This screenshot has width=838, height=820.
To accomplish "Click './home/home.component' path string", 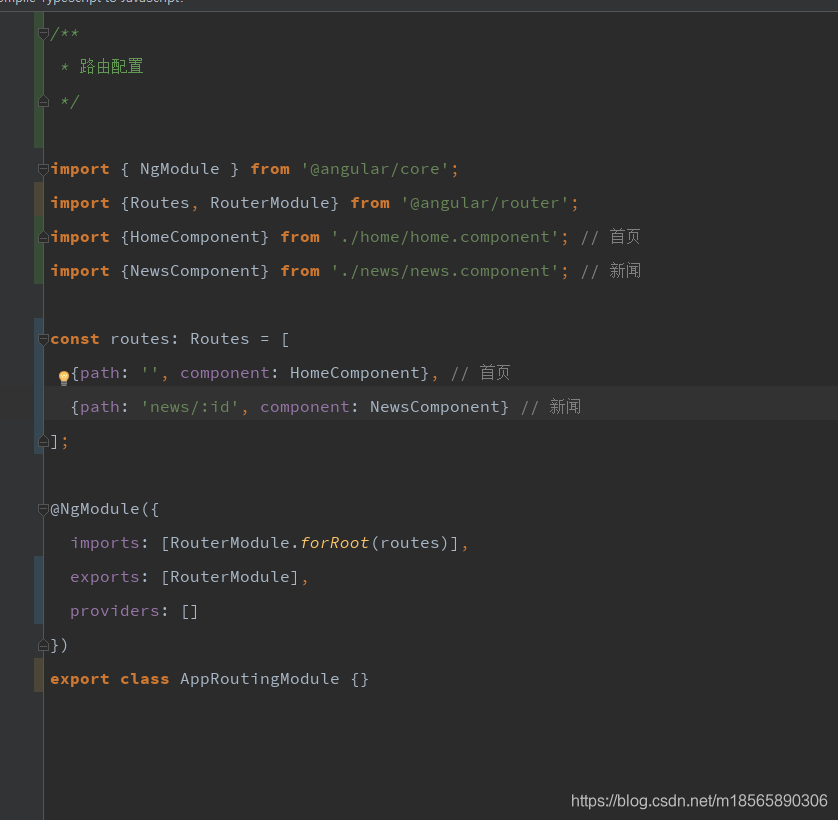I will [445, 237].
